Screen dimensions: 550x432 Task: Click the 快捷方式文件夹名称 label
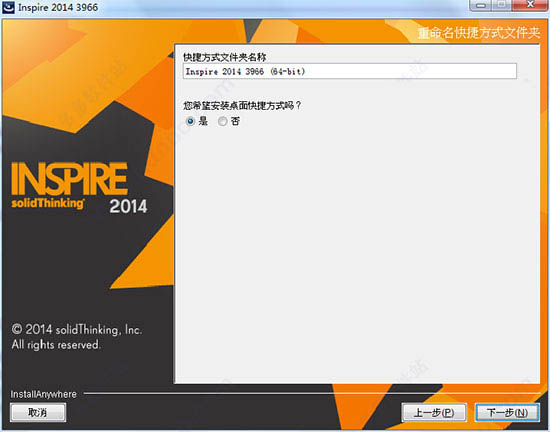click(x=224, y=57)
